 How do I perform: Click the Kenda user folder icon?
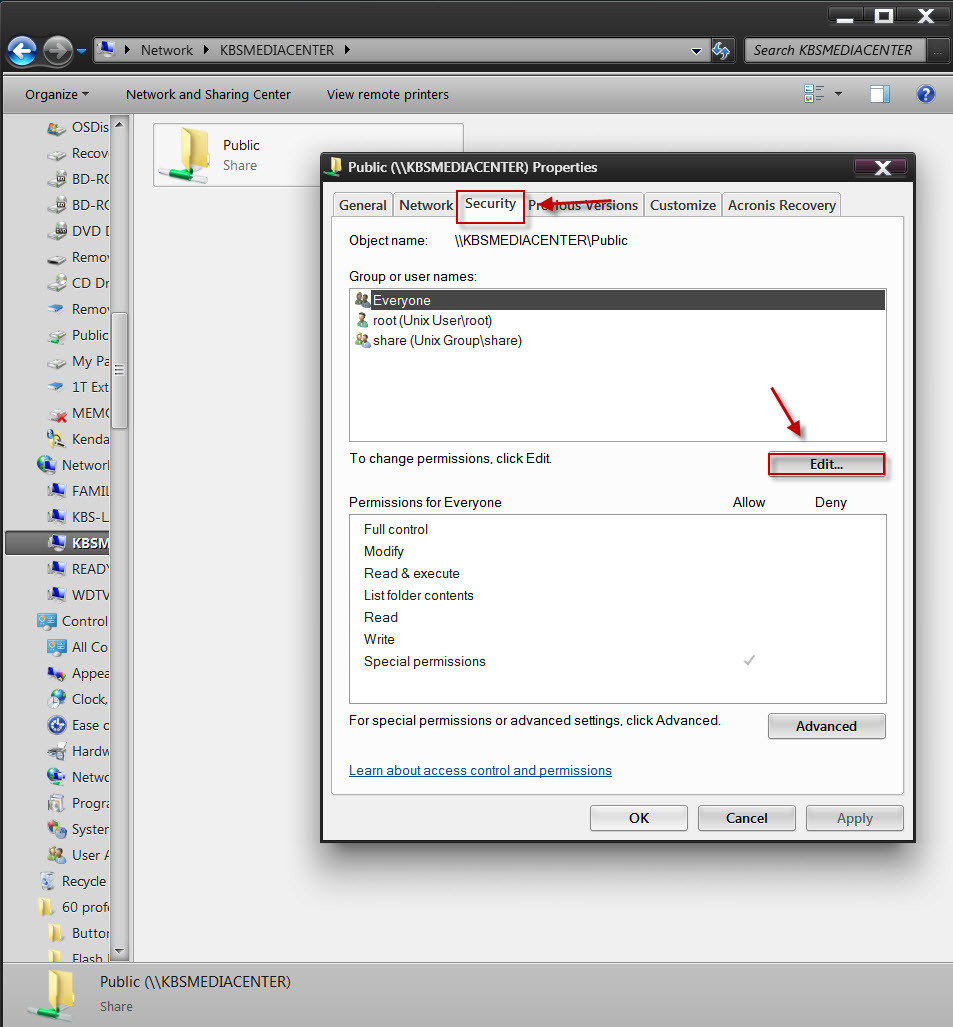pyautogui.click(x=56, y=439)
